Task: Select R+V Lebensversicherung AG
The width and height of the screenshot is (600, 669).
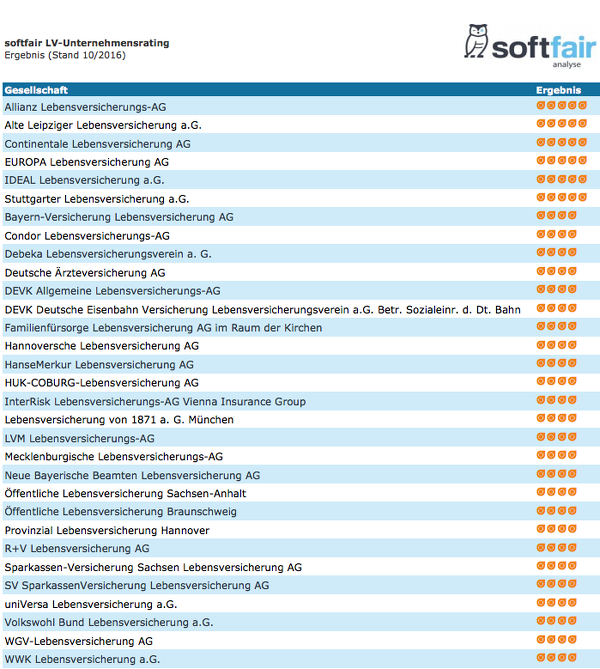Action: pyautogui.click(x=77, y=549)
